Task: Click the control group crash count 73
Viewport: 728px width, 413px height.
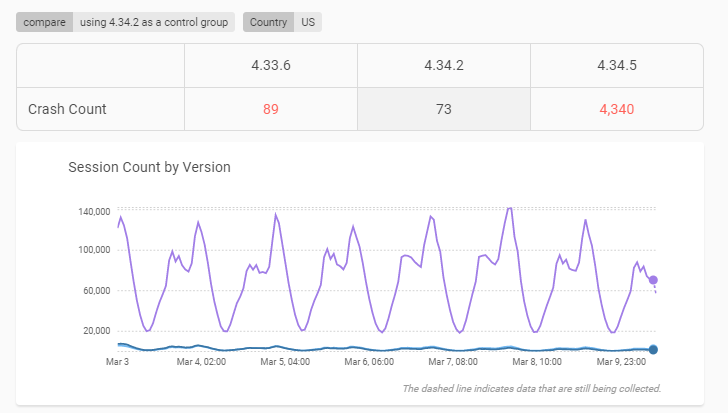Action: pos(444,109)
